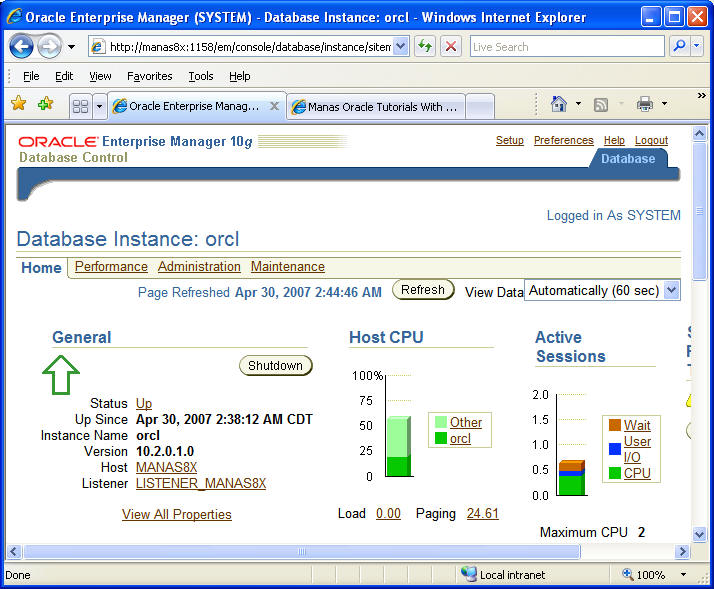The height and width of the screenshot is (589, 714).
Task: Click the red Stop loading icon
Action: tap(451, 46)
